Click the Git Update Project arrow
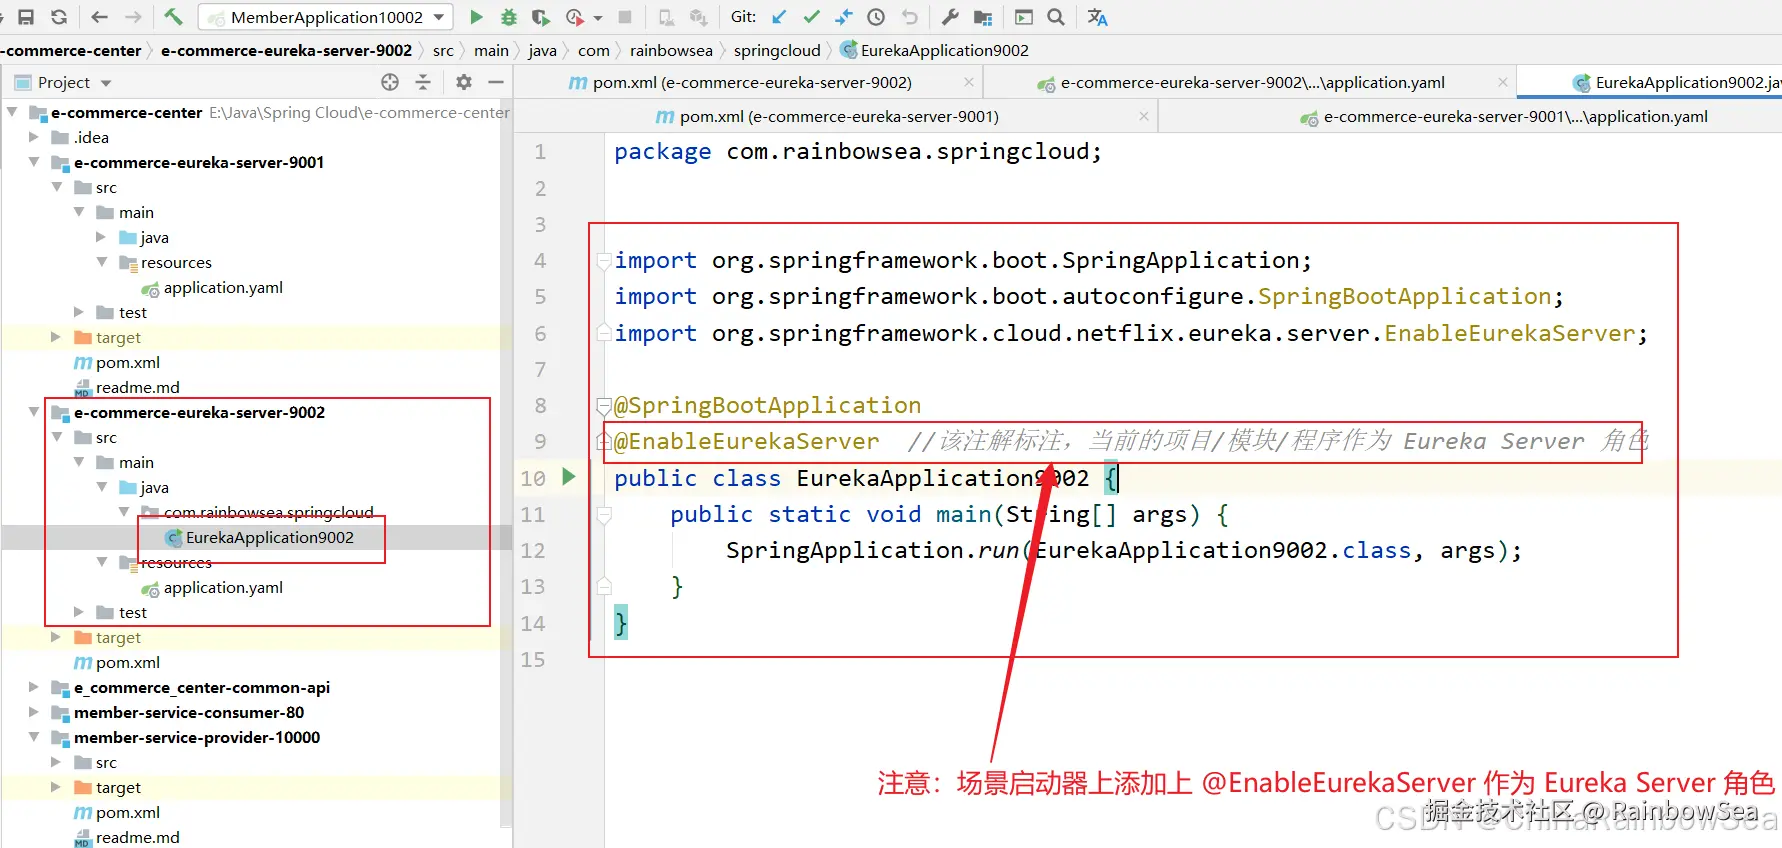The height and width of the screenshot is (848, 1782). click(x=780, y=17)
